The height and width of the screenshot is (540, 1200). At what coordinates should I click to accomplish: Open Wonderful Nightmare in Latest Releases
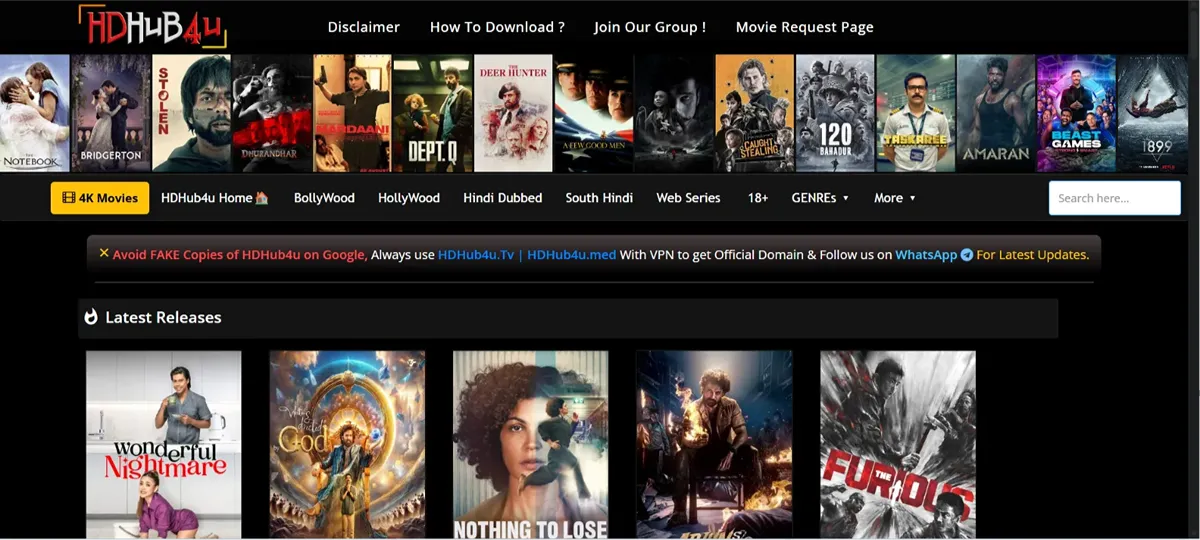pyautogui.click(x=164, y=445)
